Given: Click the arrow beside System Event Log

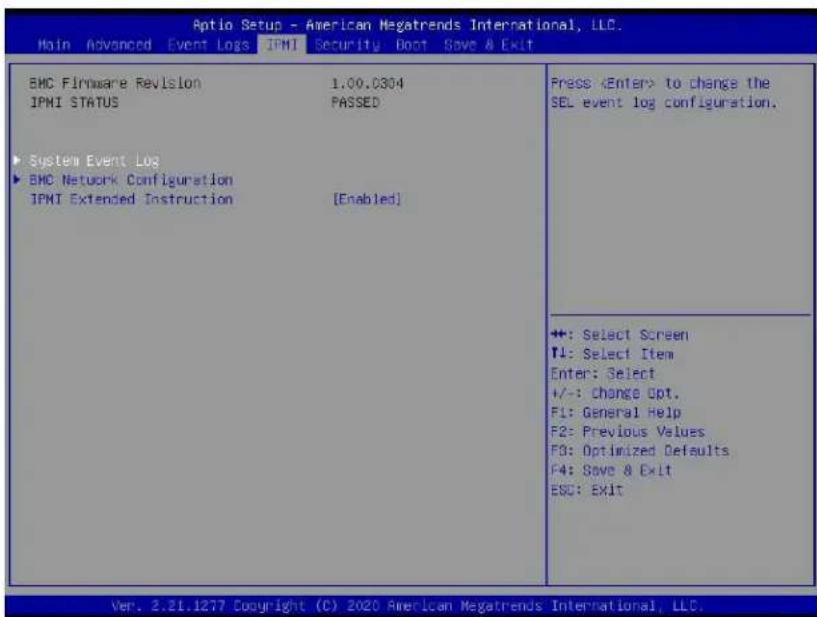Looking at the screenshot, I should pos(17,160).
